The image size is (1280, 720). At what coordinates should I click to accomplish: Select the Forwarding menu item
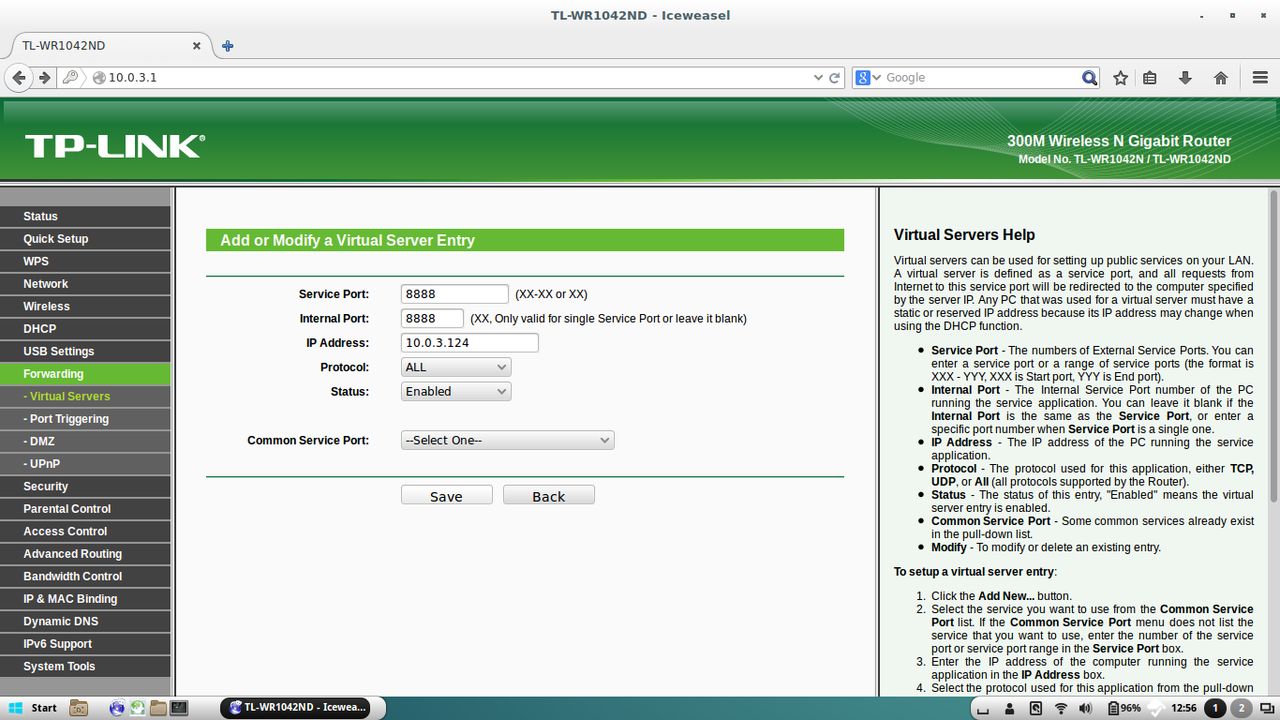click(85, 374)
